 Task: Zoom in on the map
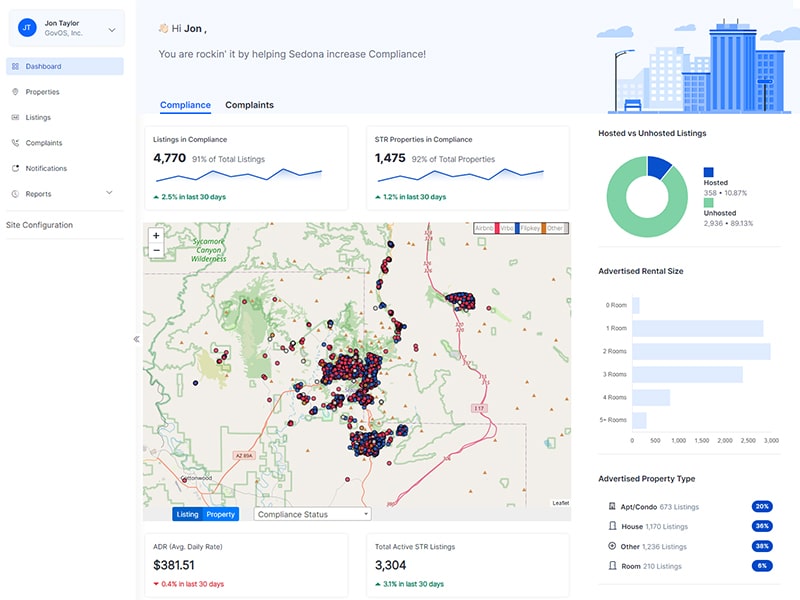[x=156, y=236]
